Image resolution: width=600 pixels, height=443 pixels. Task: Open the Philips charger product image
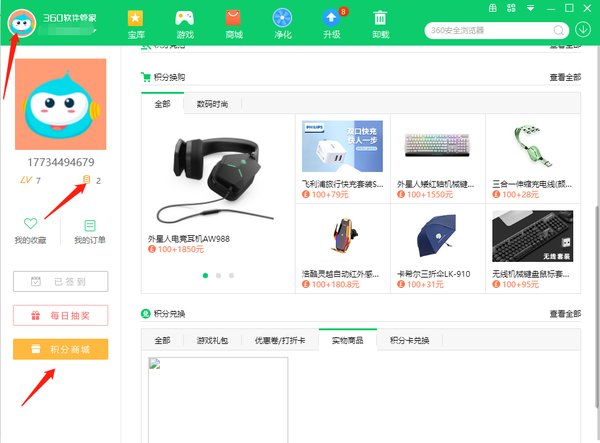tap(342, 146)
